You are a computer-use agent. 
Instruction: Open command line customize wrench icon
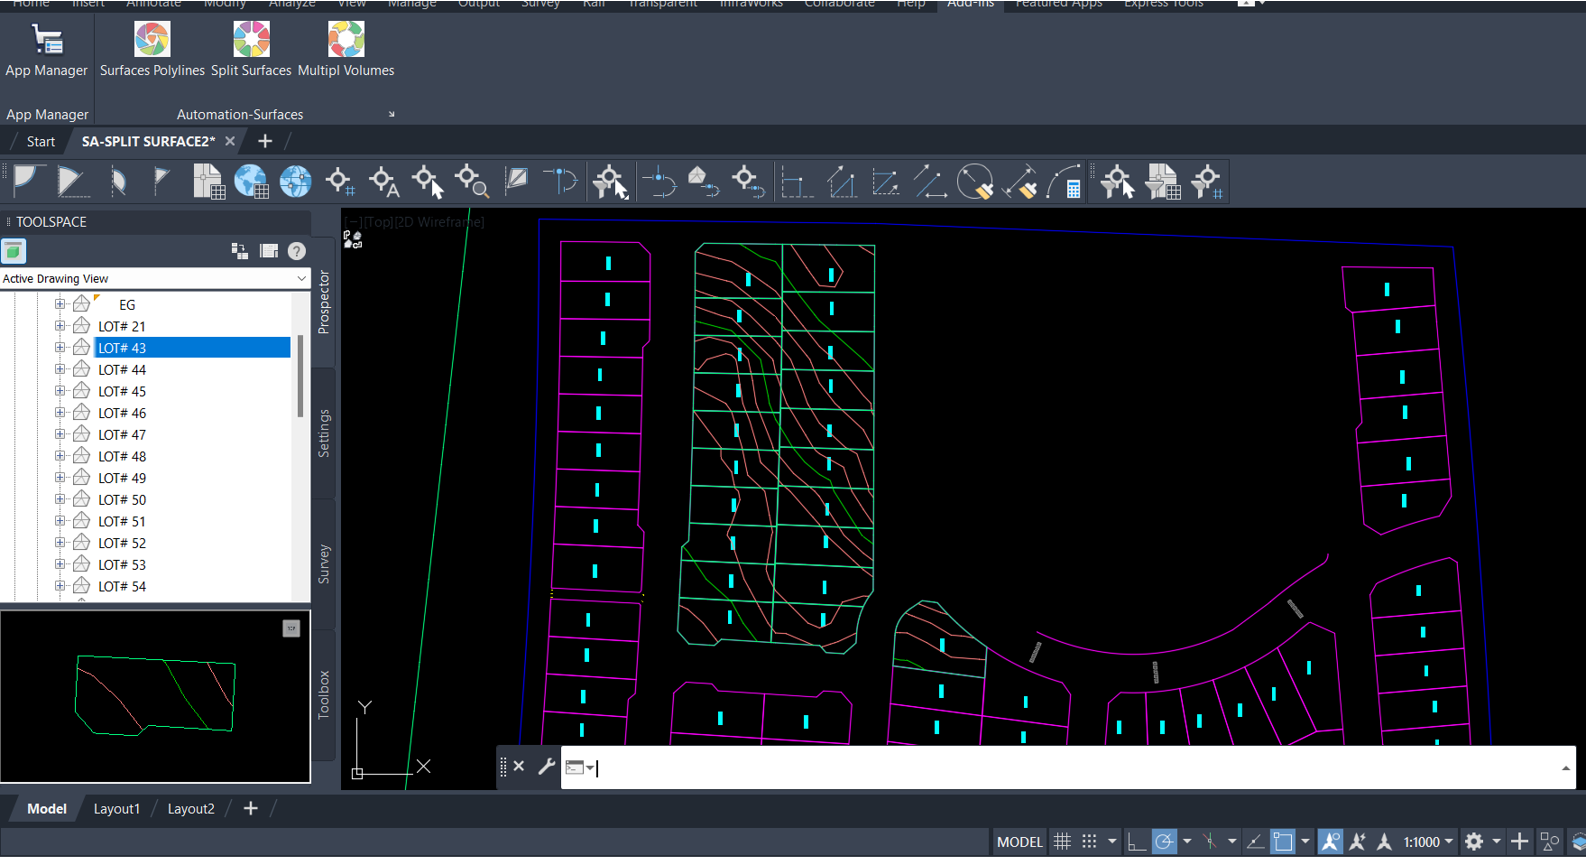(x=546, y=767)
